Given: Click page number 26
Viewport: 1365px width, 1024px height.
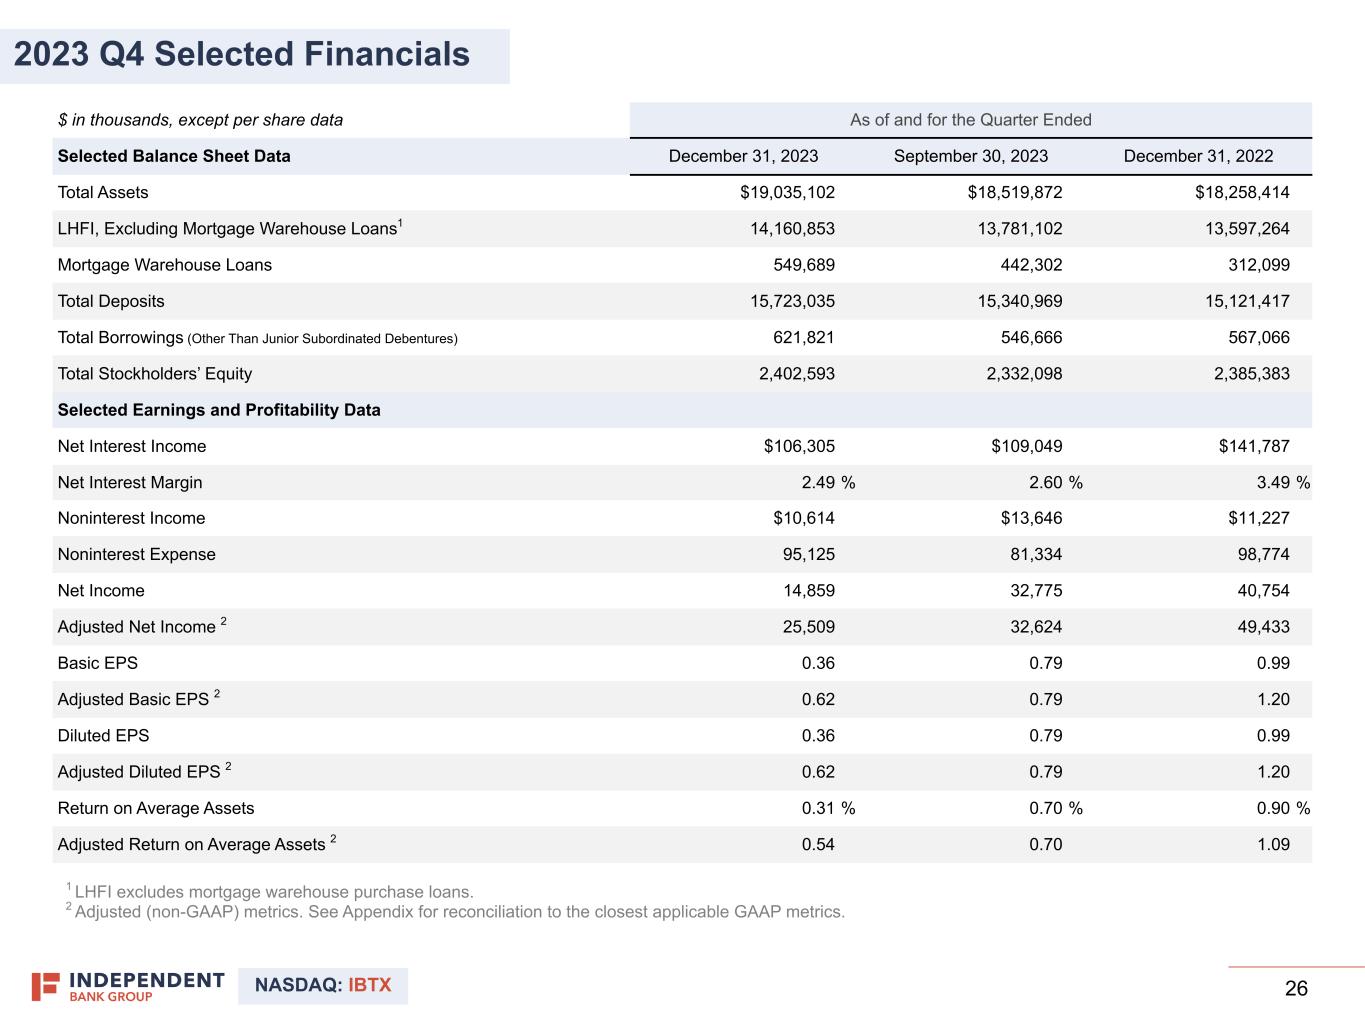Looking at the screenshot, I should (x=1295, y=989).
